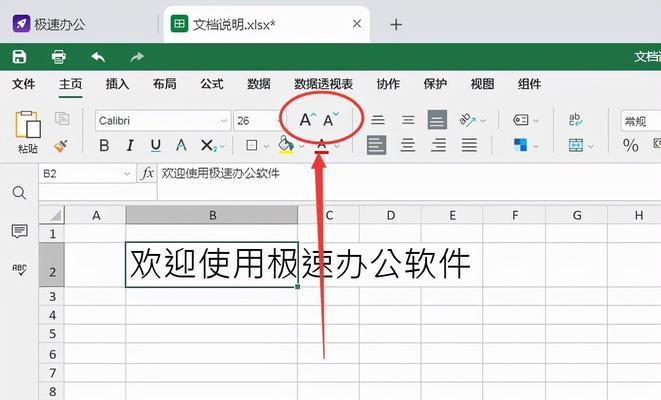Click the save icon in quick access bar
Screen dimensions: 661x400
pyautogui.click(x=20, y=57)
